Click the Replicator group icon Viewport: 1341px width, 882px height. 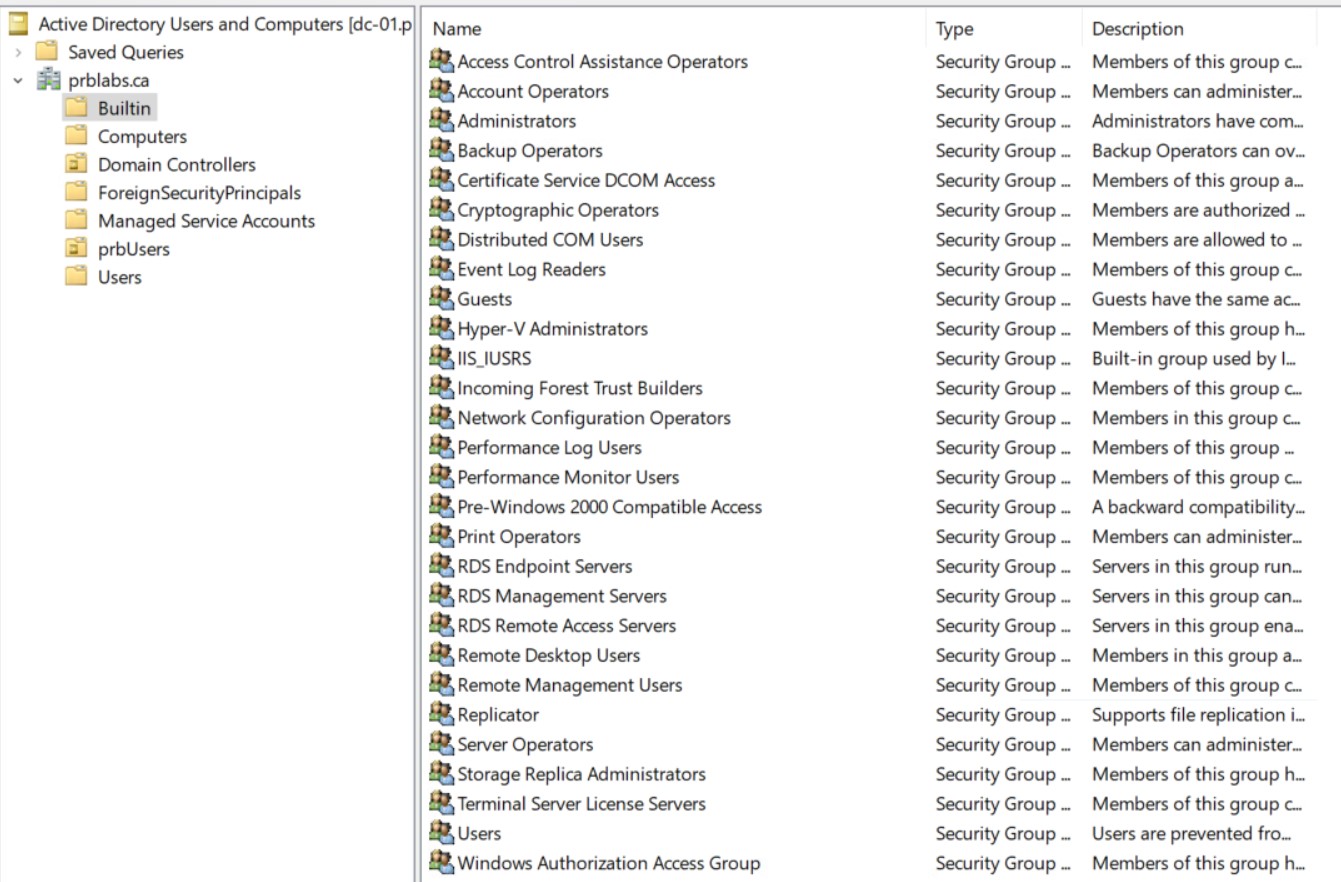coord(441,714)
